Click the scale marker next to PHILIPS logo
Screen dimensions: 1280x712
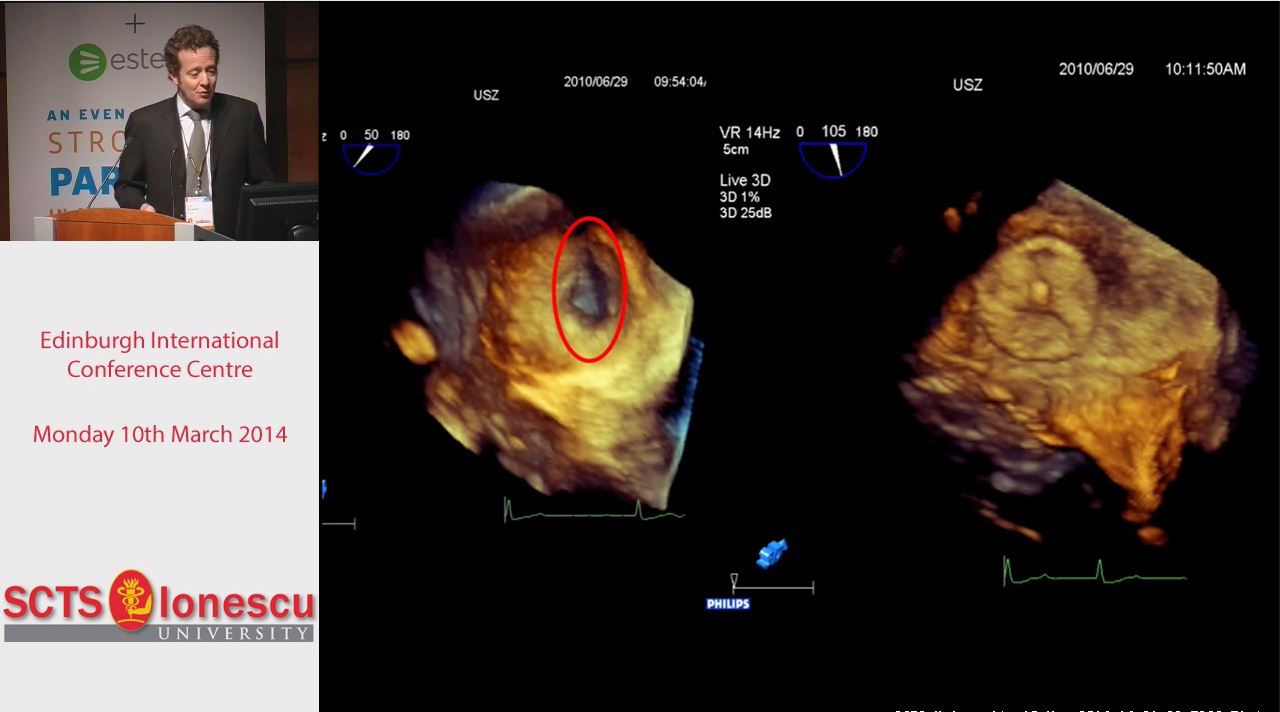click(x=773, y=584)
